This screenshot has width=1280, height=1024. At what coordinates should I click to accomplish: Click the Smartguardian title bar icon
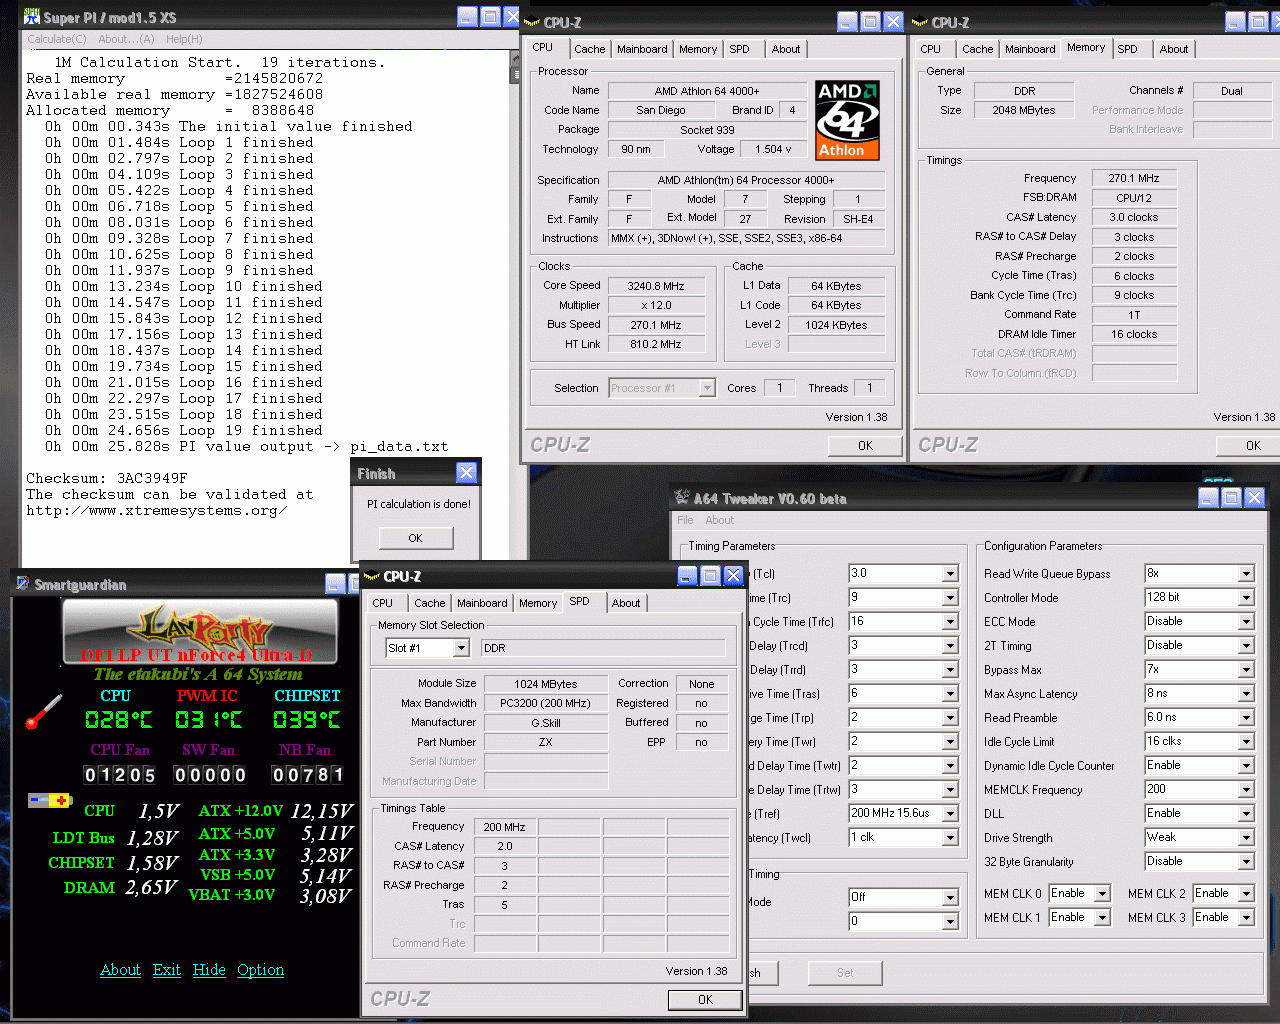(22, 584)
